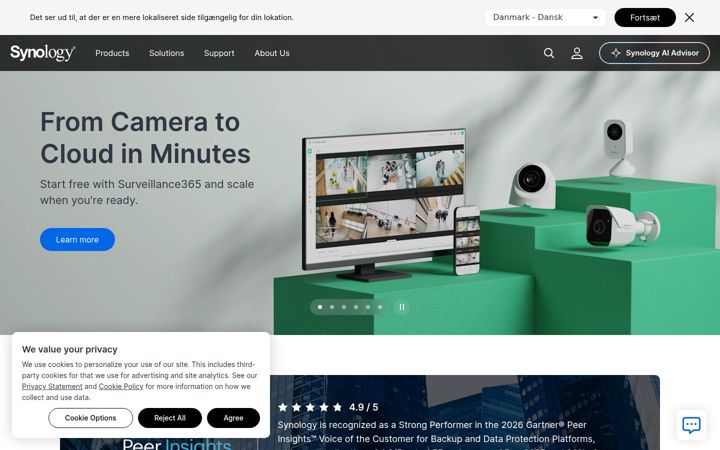Viewport: 720px width, 450px height.
Task: Select the first carousel slide dot
Action: point(320,307)
